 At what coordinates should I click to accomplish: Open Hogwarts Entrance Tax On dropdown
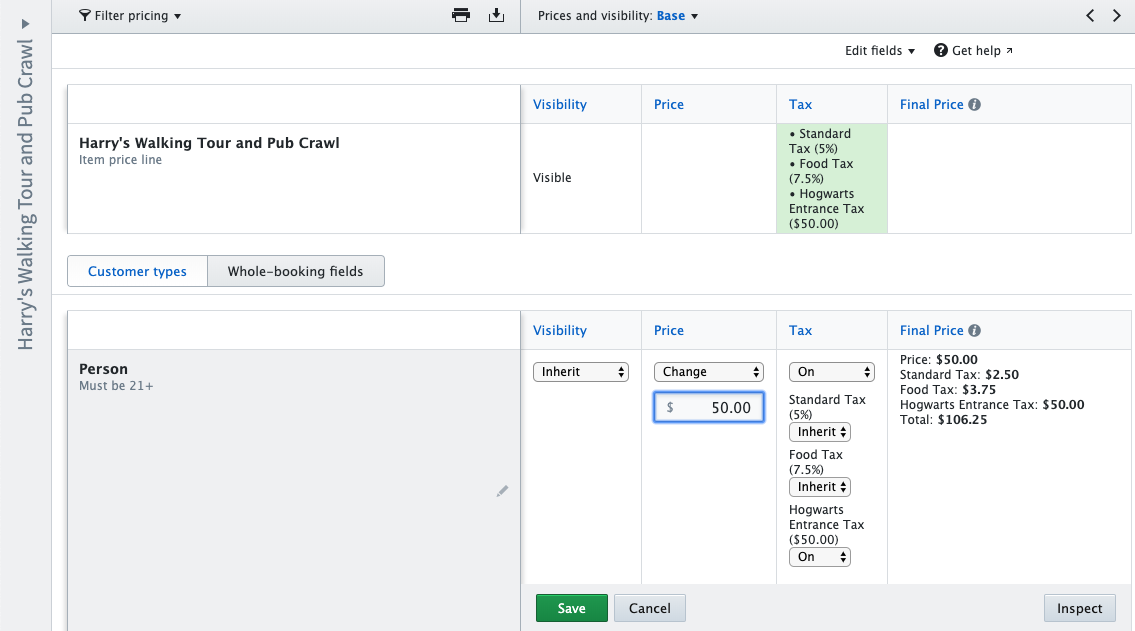[x=819, y=556]
